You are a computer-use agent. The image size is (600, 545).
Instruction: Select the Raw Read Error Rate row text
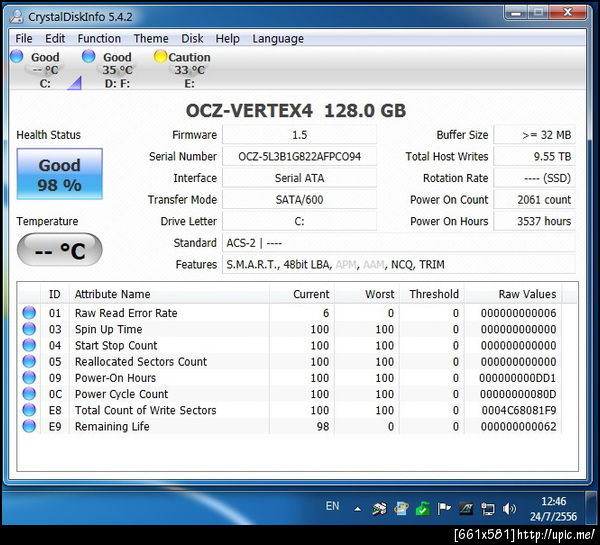click(x=126, y=313)
